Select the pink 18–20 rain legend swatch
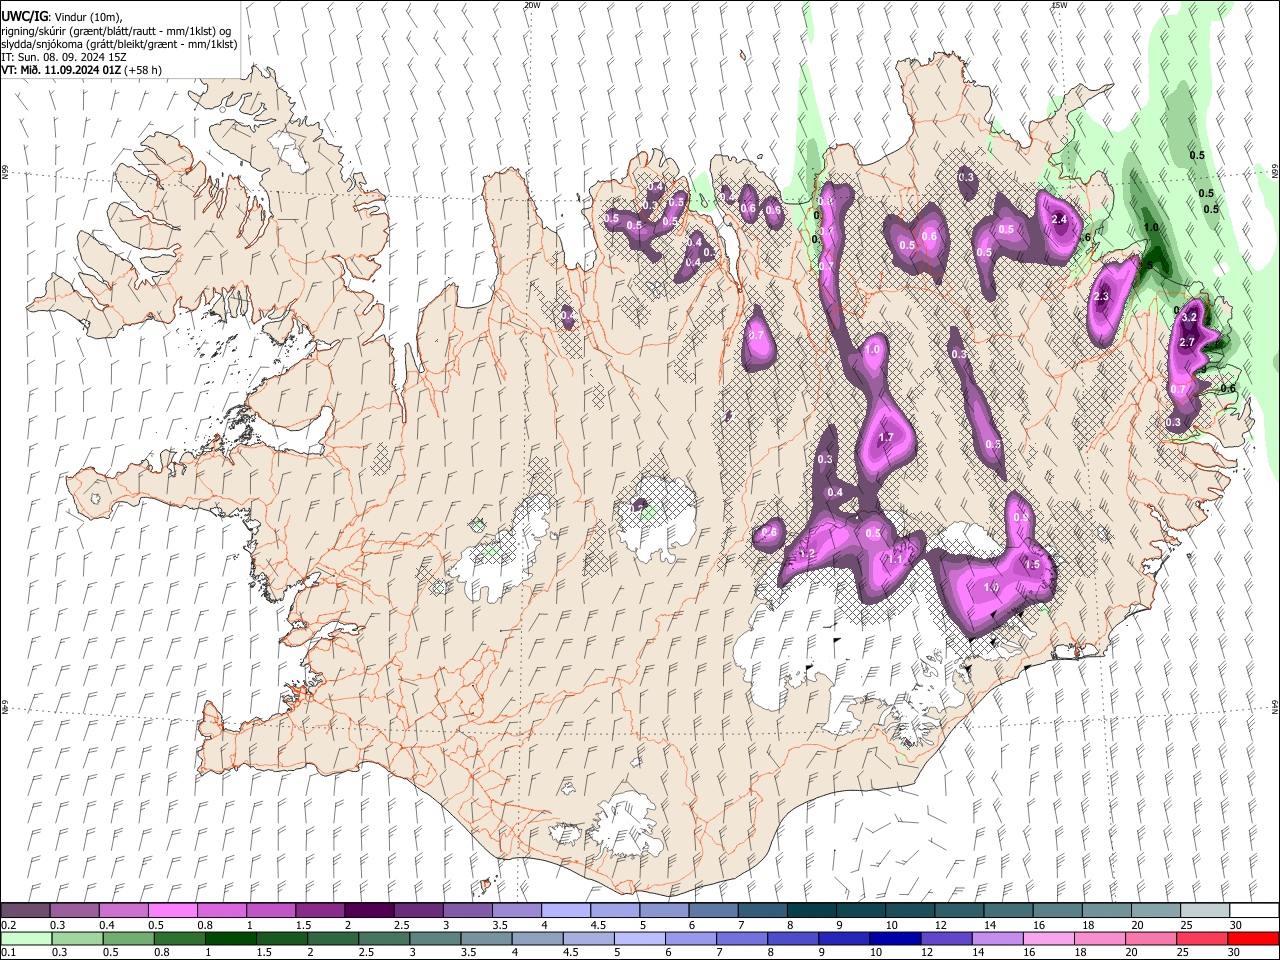Image resolution: width=1280 pixels, height=960 pixels. (1099, 939)
